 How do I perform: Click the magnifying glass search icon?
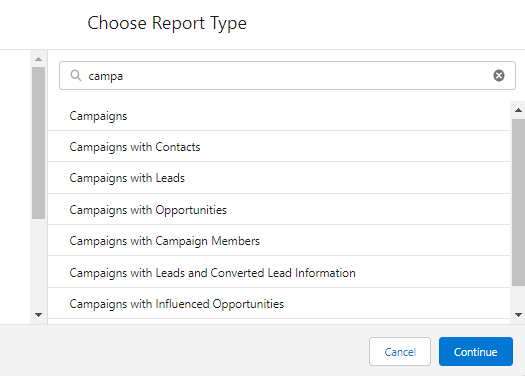tap(76, 76)
